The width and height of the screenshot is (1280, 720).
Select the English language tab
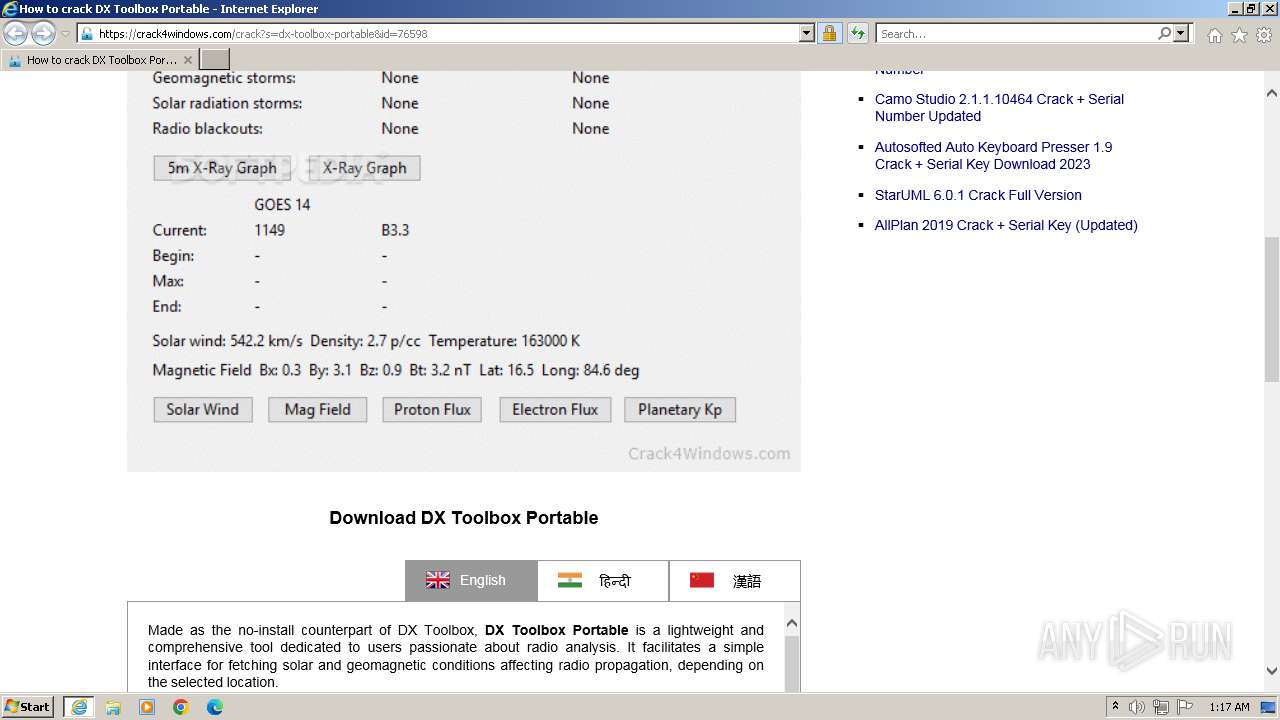[x=471, y=580]
